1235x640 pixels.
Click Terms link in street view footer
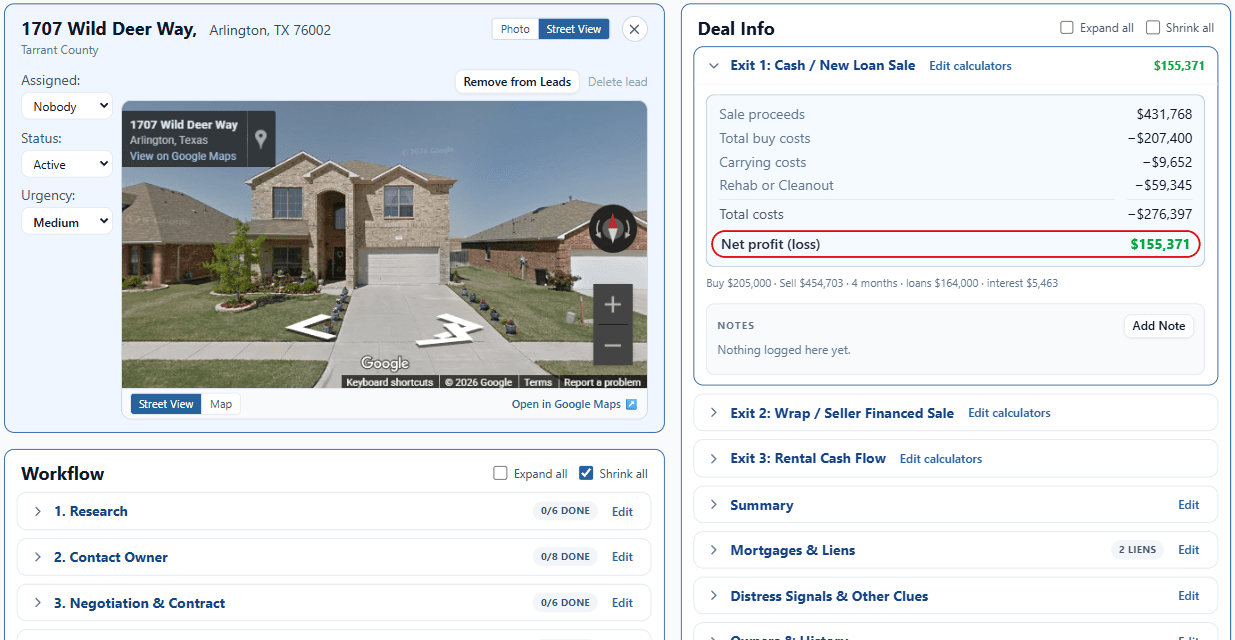pos(538,382)
